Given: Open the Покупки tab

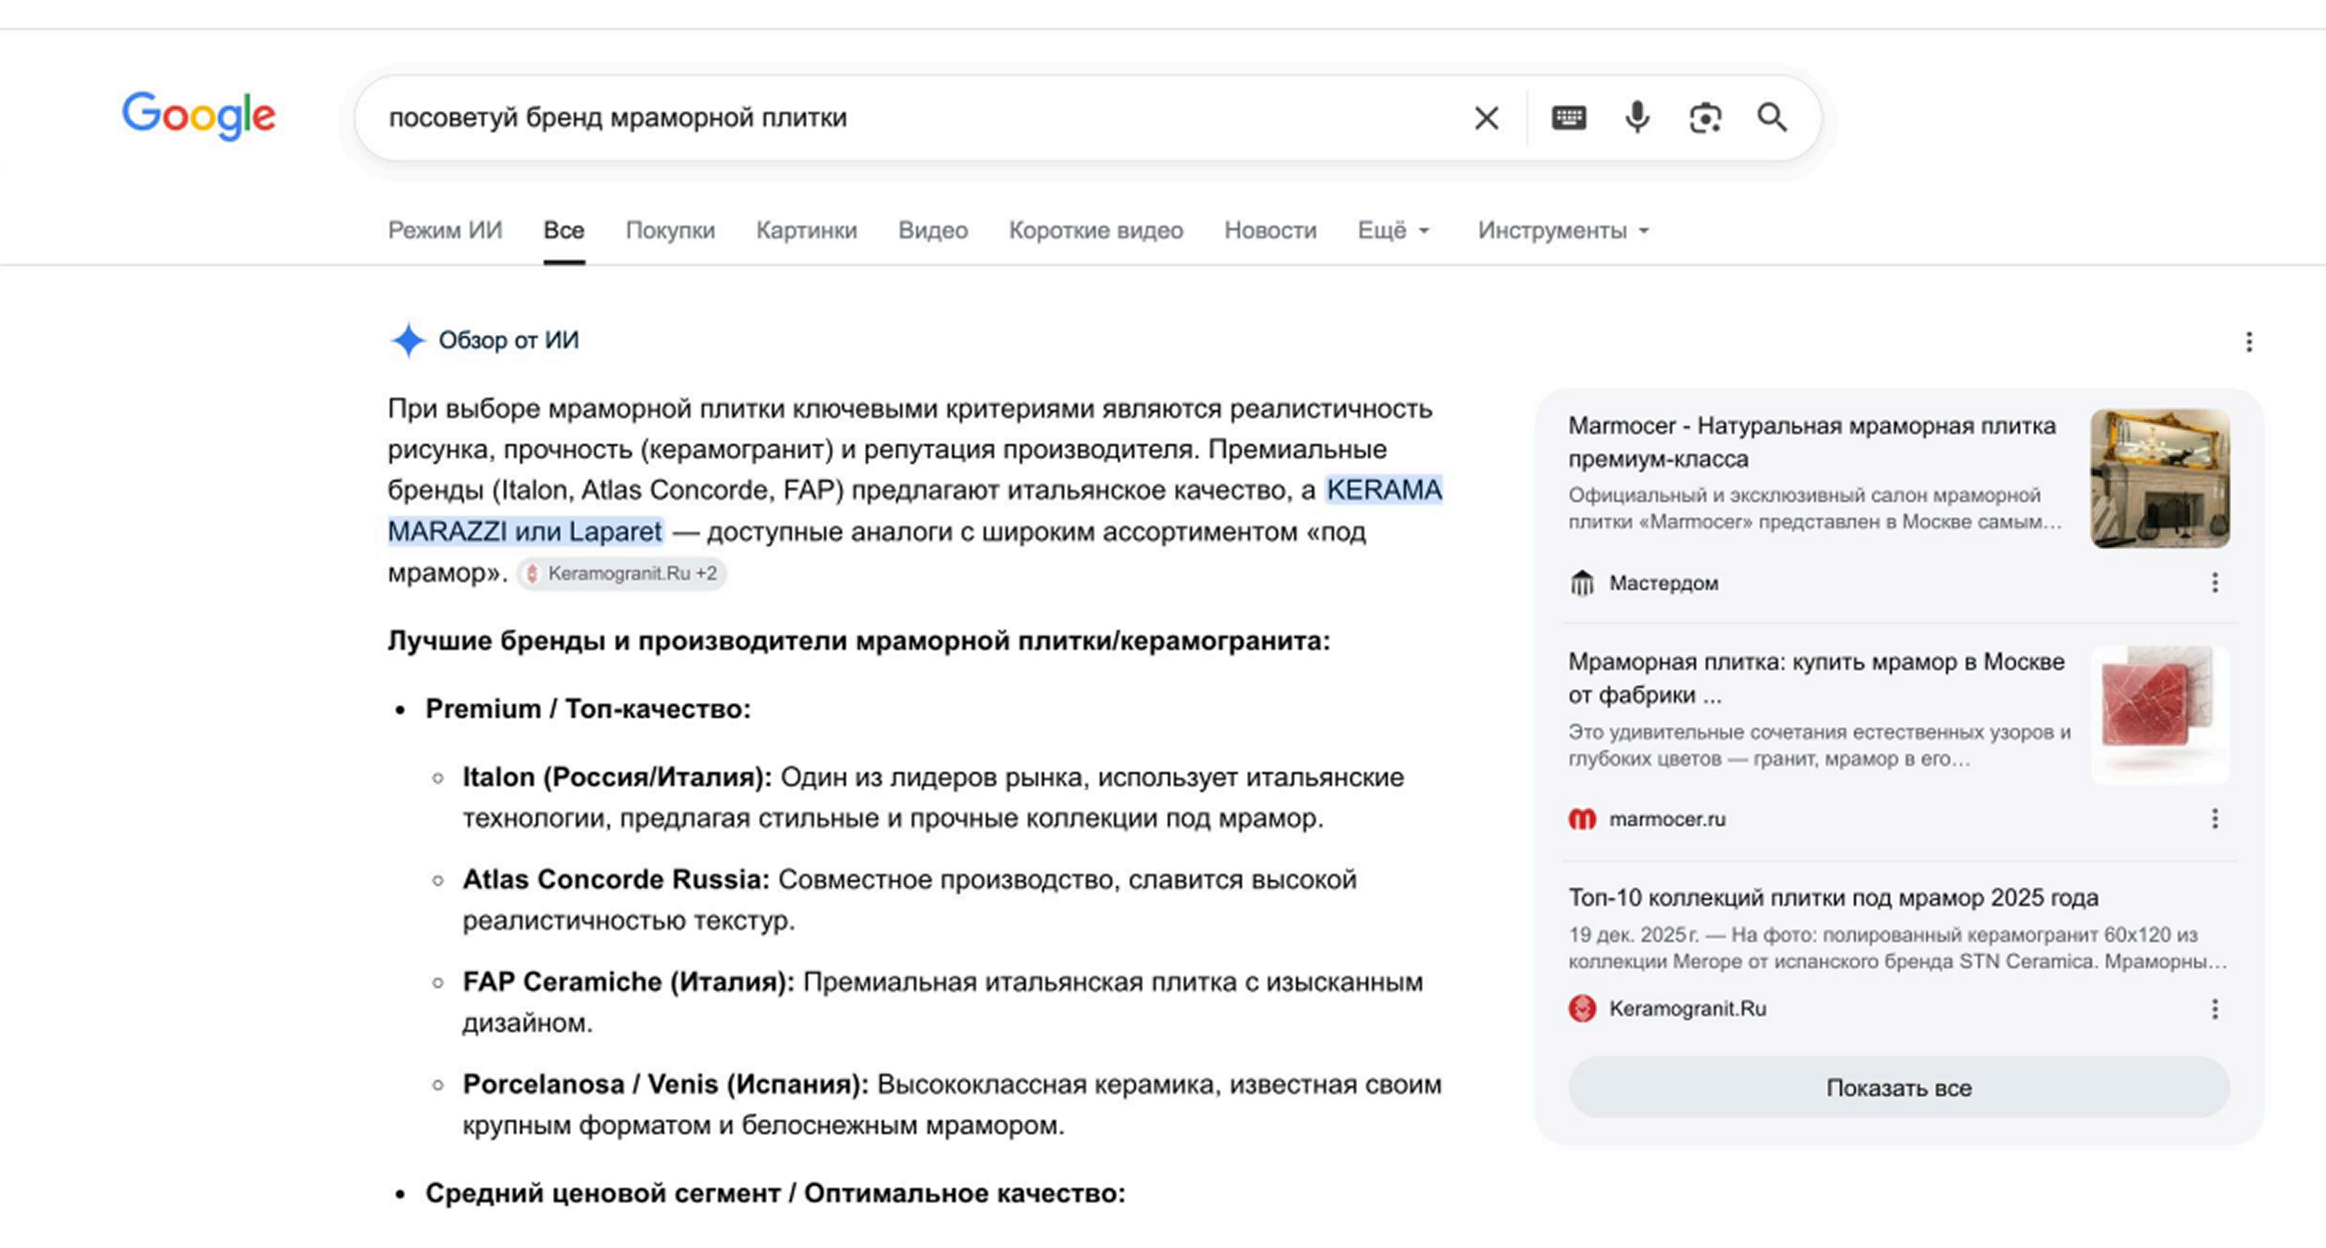Looking at the screenshot, I should (670, 231).
